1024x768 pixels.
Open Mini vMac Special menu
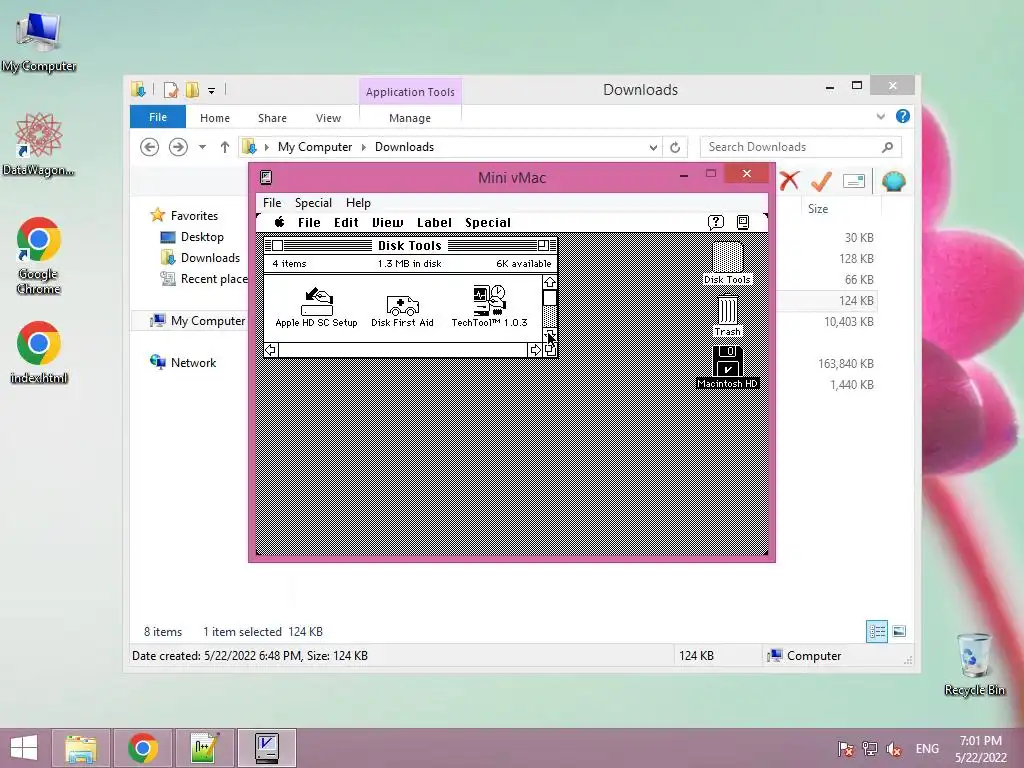pos(313,202)
